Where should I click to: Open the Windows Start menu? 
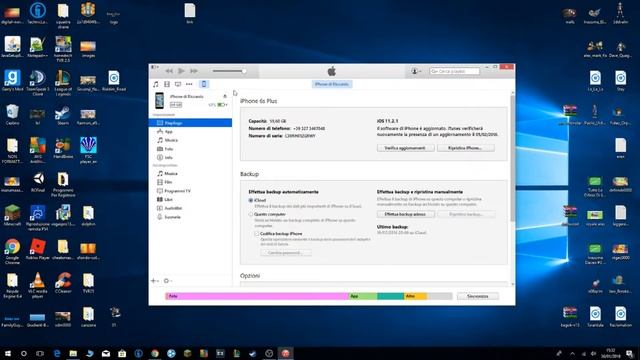click(x=7, y=353)
